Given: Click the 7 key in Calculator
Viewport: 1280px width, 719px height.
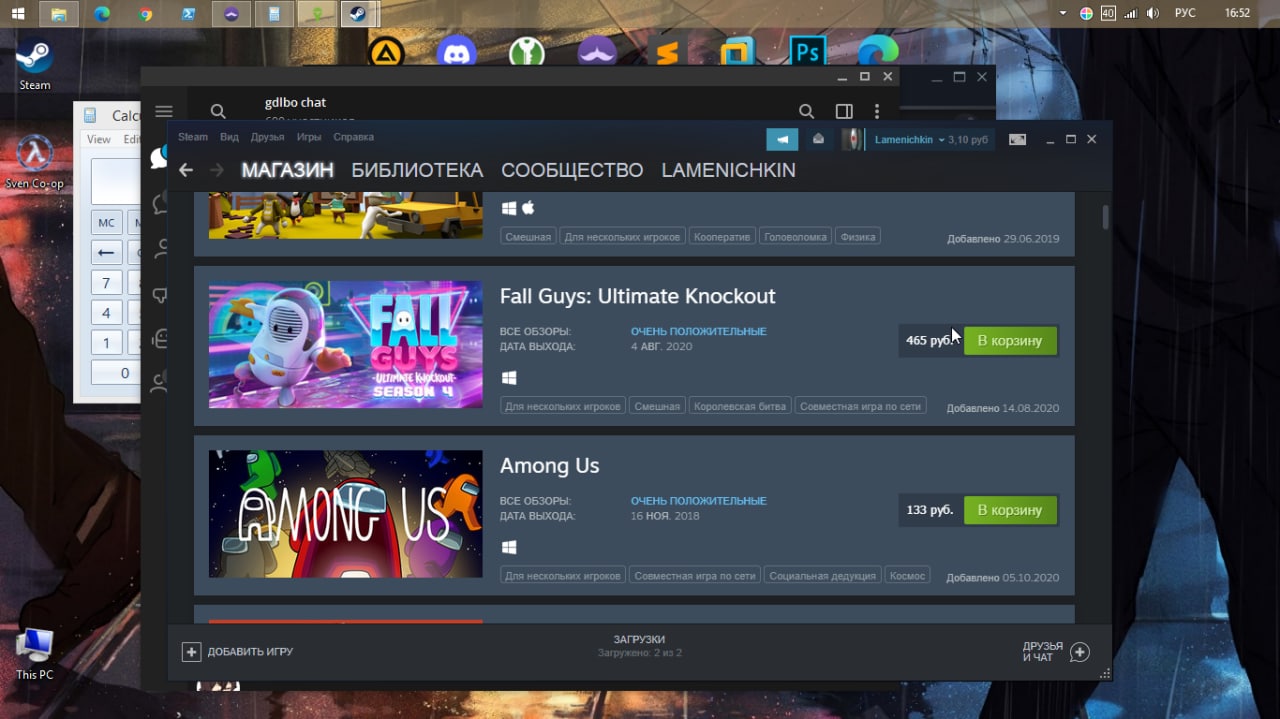Looking at the screenshot, I should (106, 283).
